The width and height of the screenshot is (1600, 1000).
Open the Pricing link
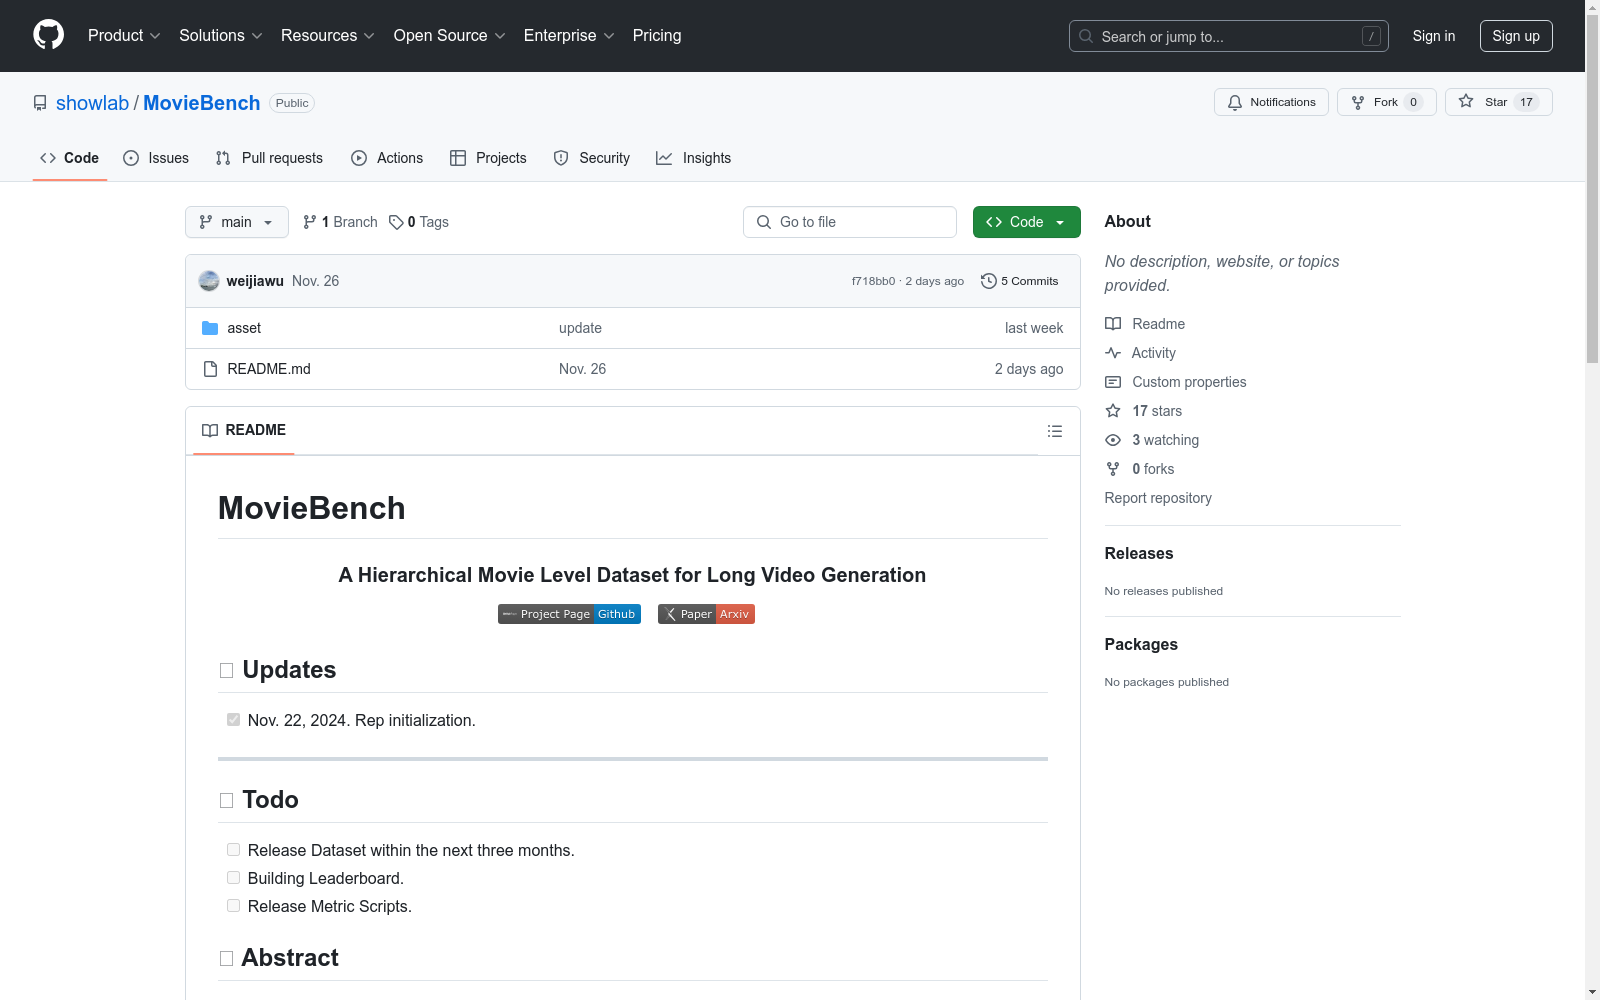click(657, 36)
